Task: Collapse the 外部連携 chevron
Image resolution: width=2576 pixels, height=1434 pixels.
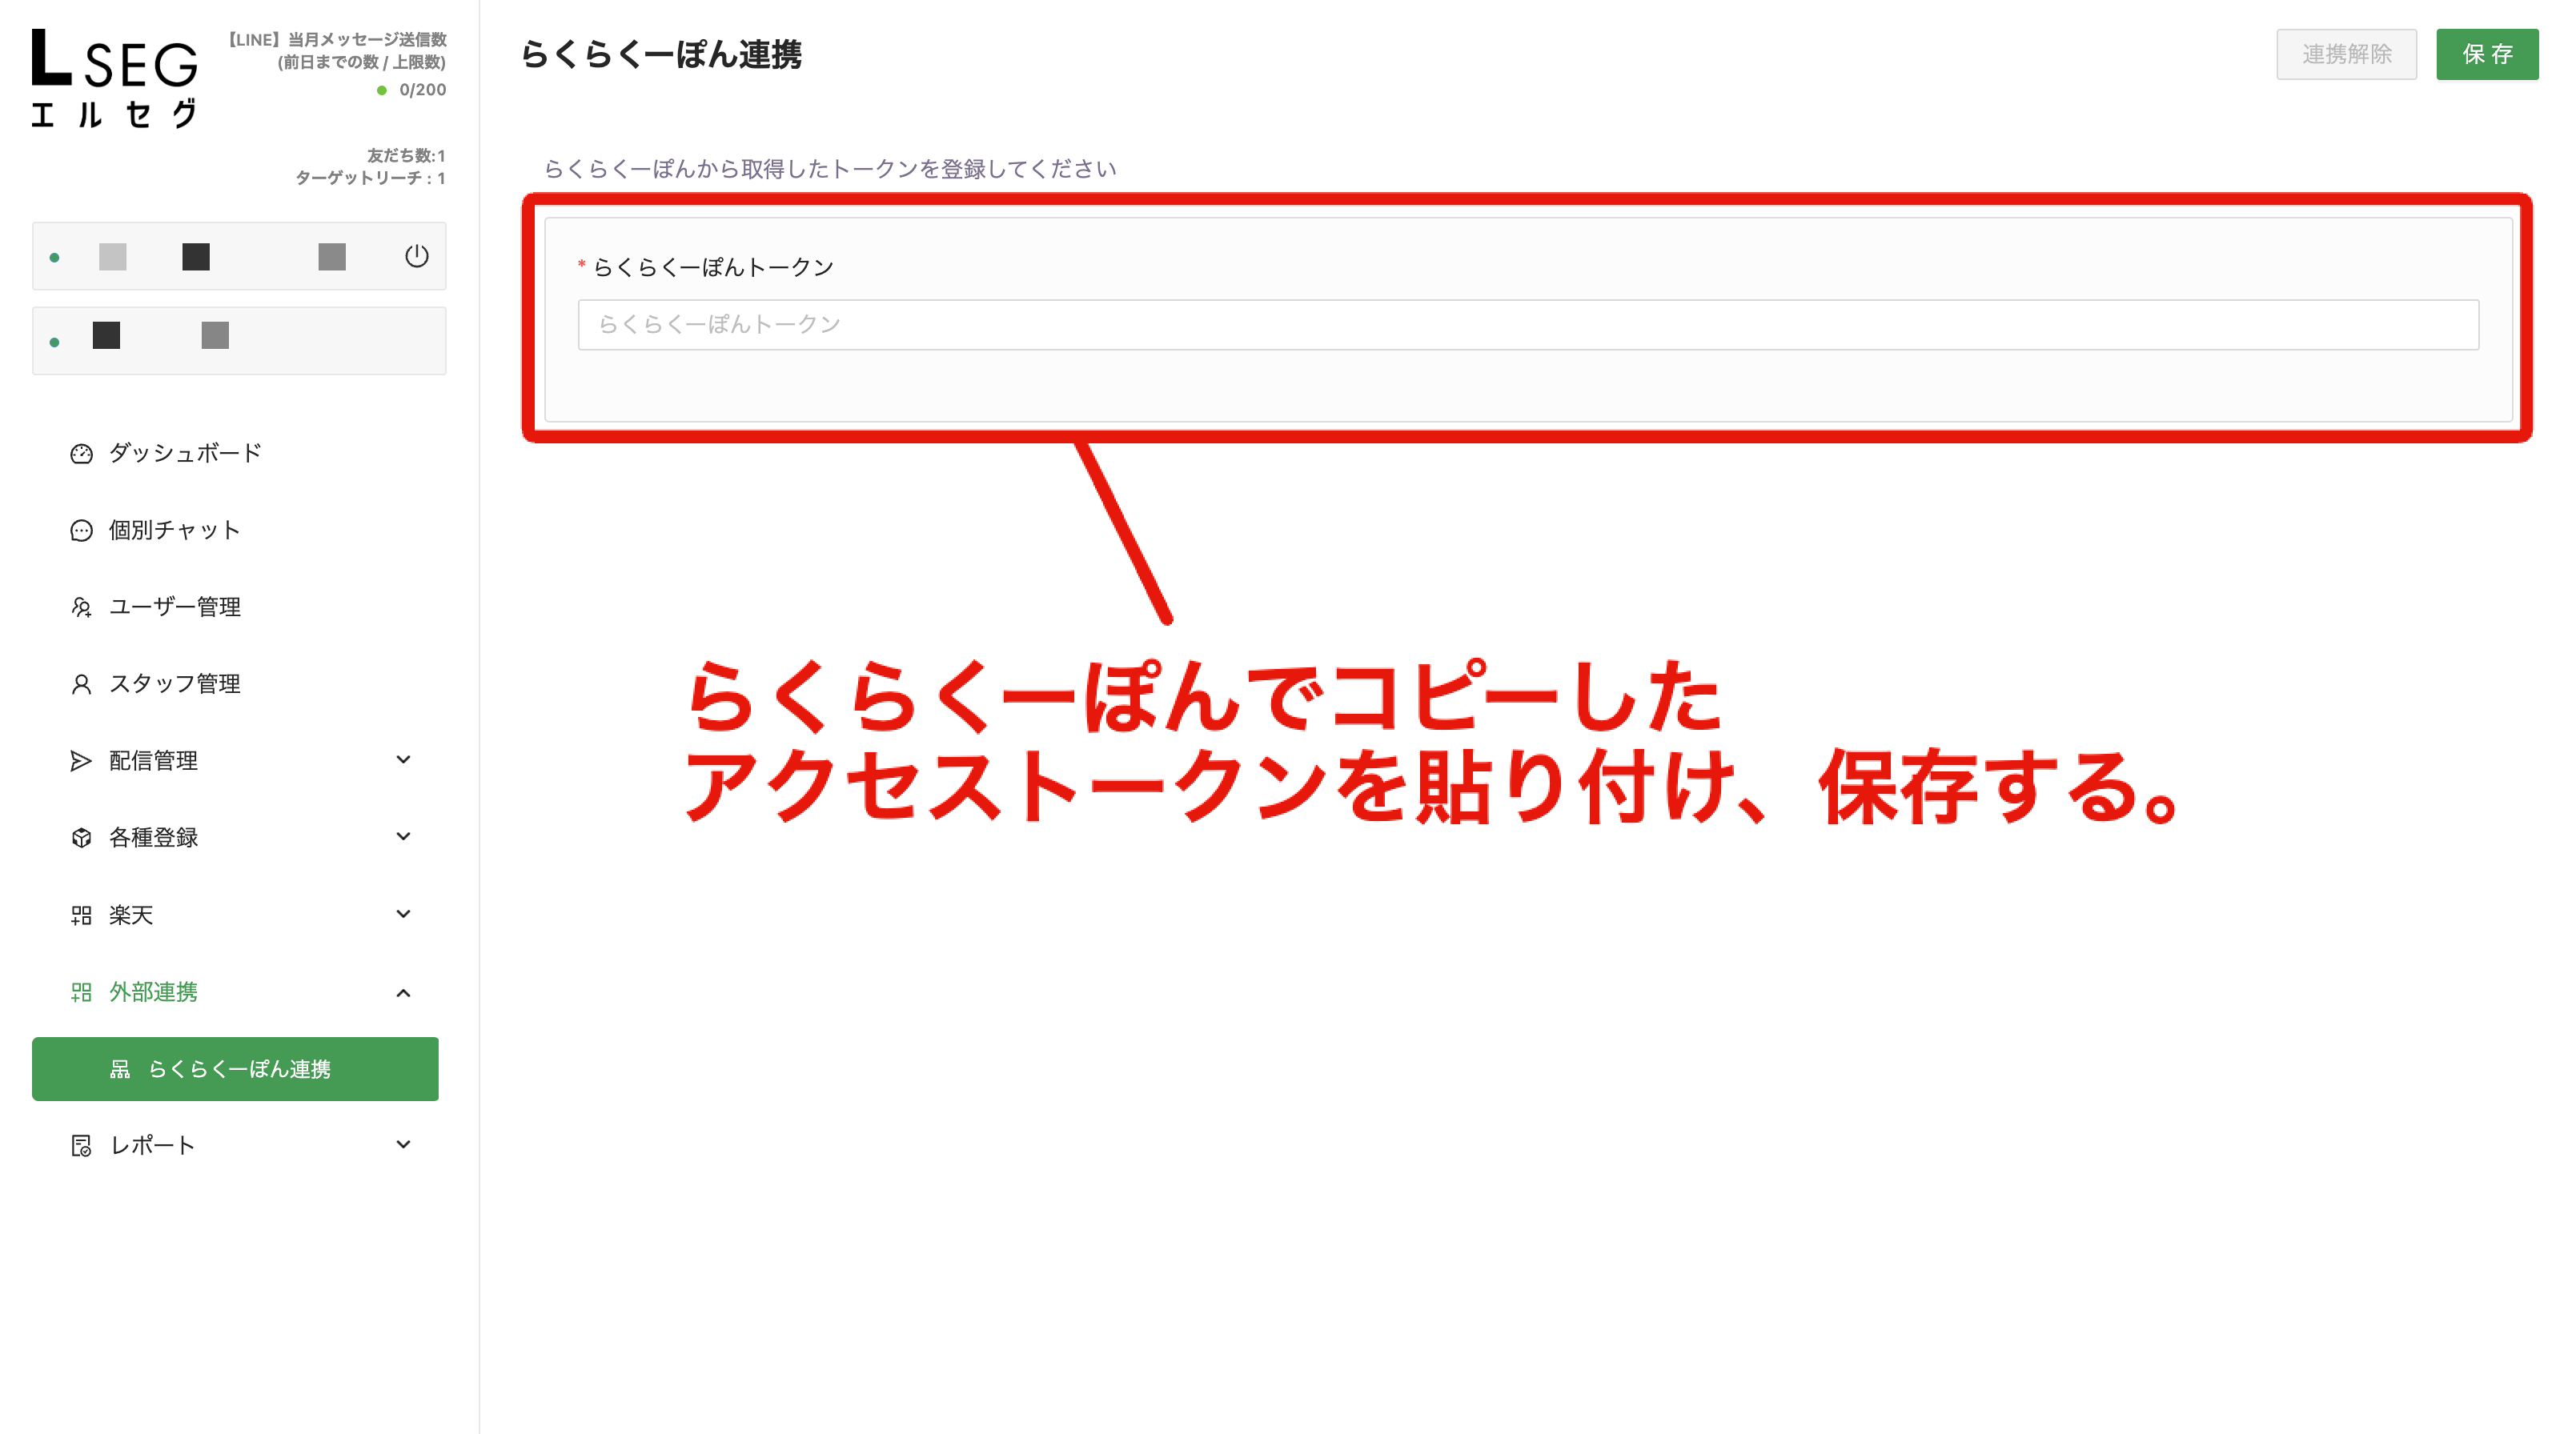Action: 403,993
